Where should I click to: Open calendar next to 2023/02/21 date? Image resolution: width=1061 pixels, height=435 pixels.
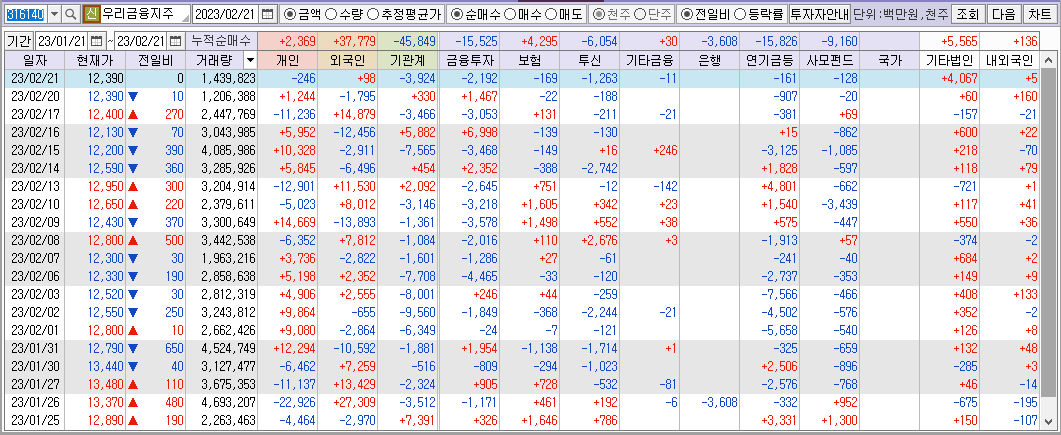268,14
